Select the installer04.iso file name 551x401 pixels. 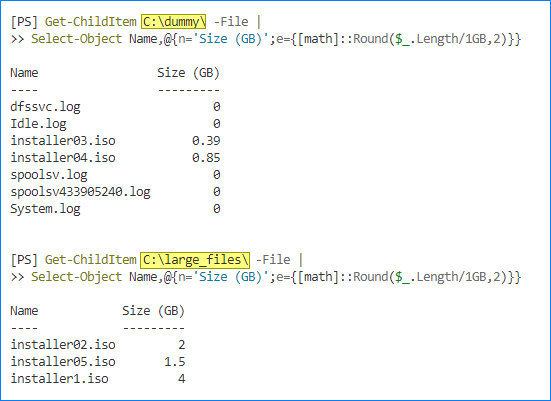pos(63,158)
